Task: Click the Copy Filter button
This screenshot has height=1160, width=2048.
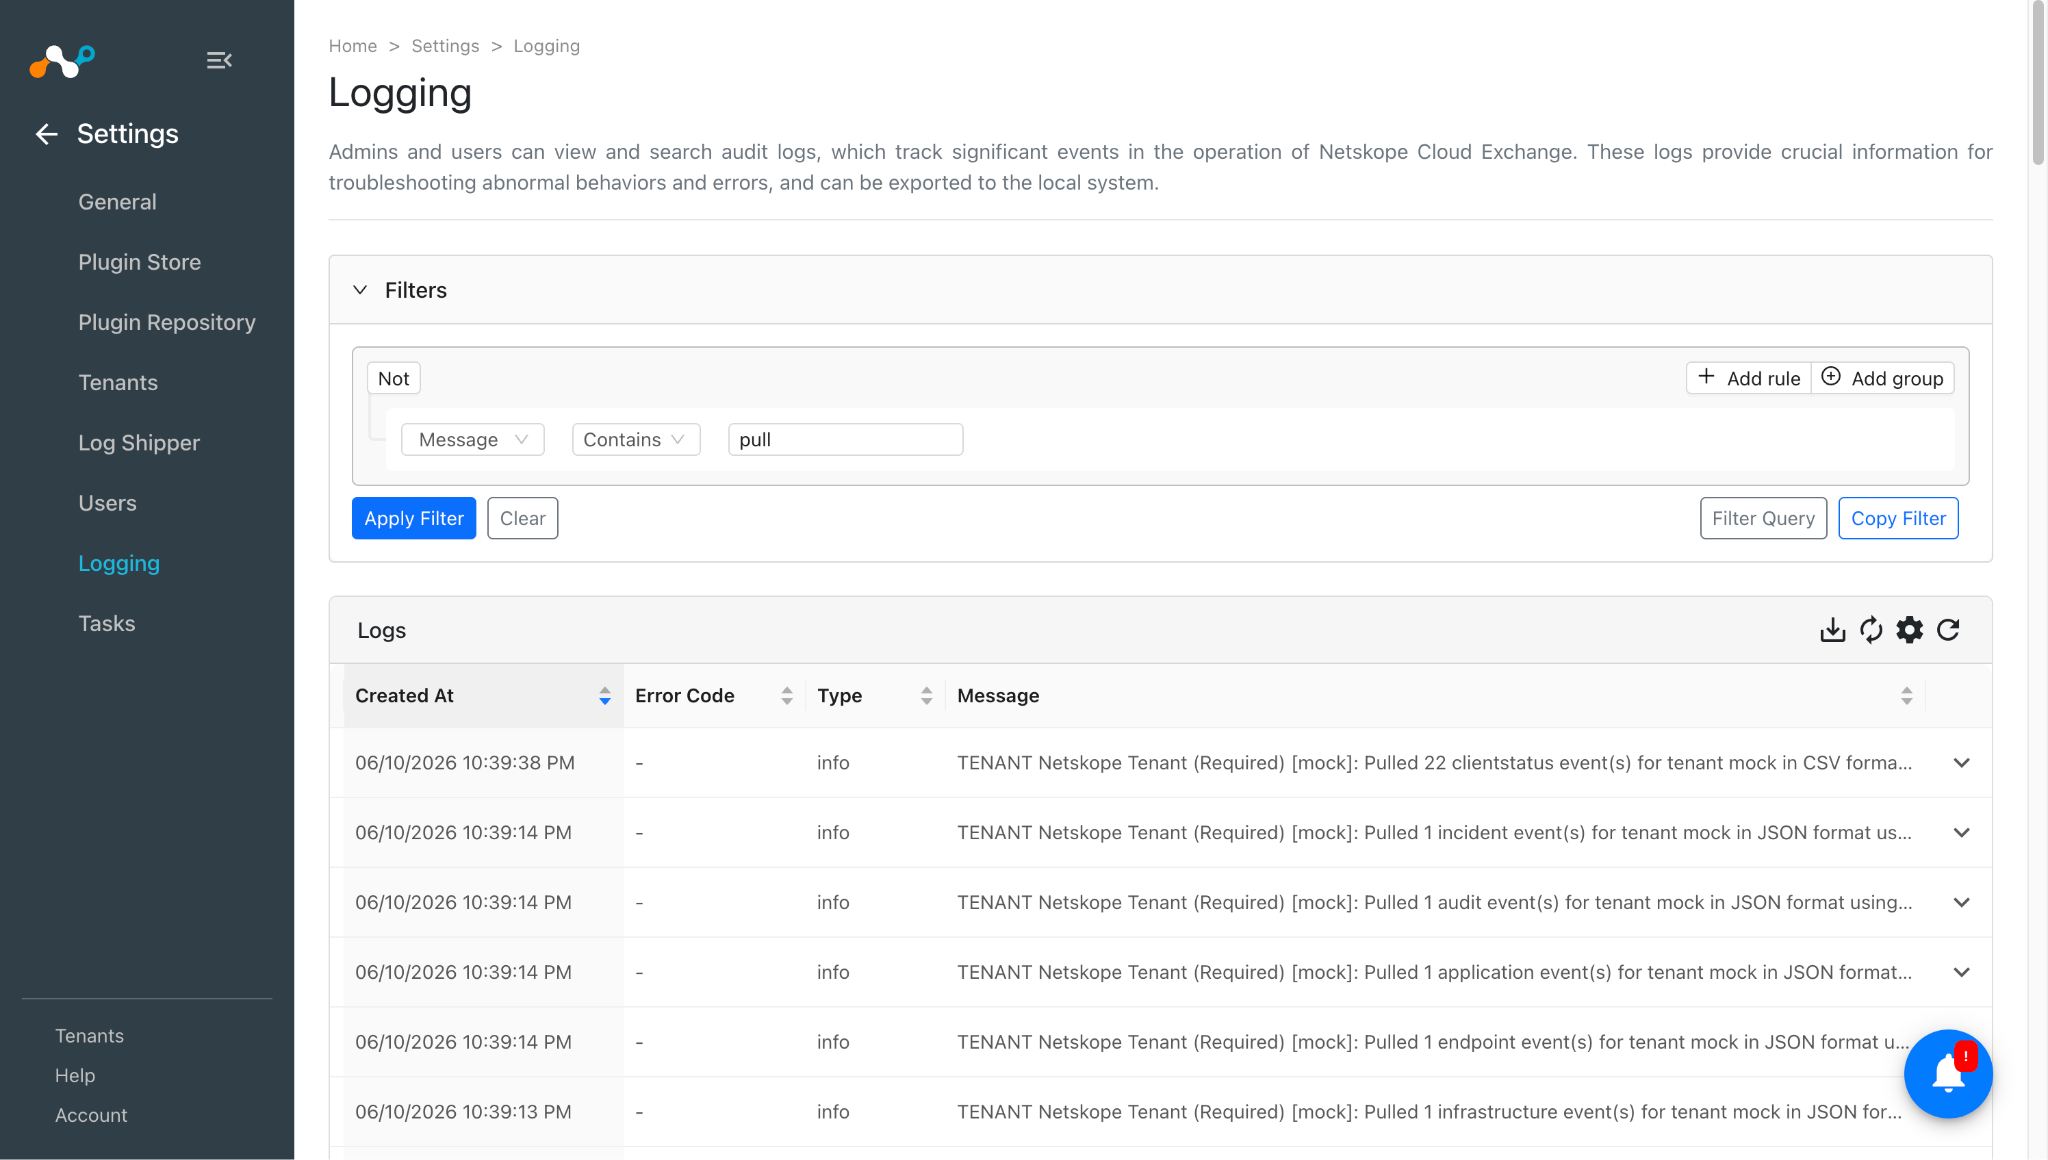Action: [x=1898, y=518]
